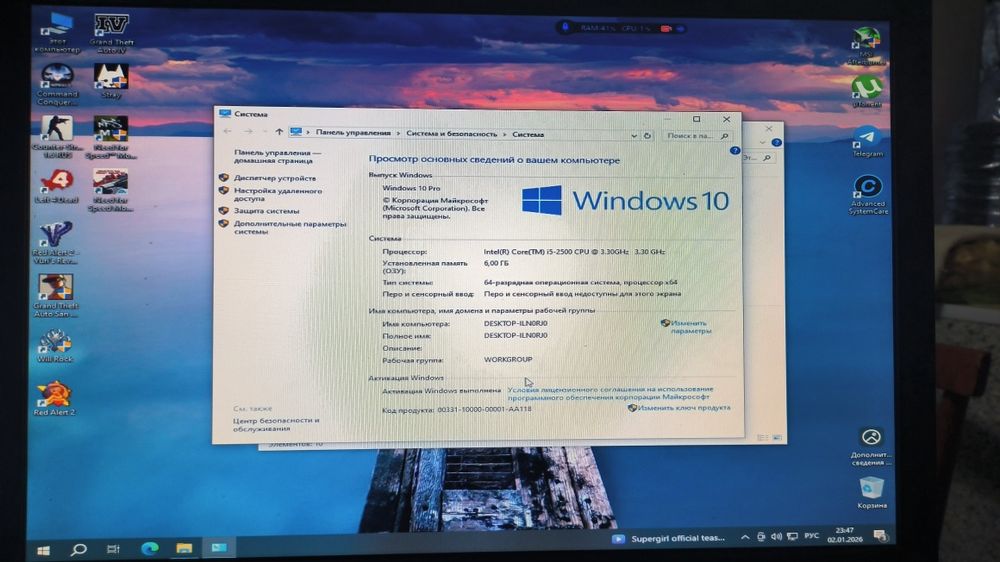
Task: Open File Explorer from taskbar
Action: pyautogui.click(x=184, y=548)
